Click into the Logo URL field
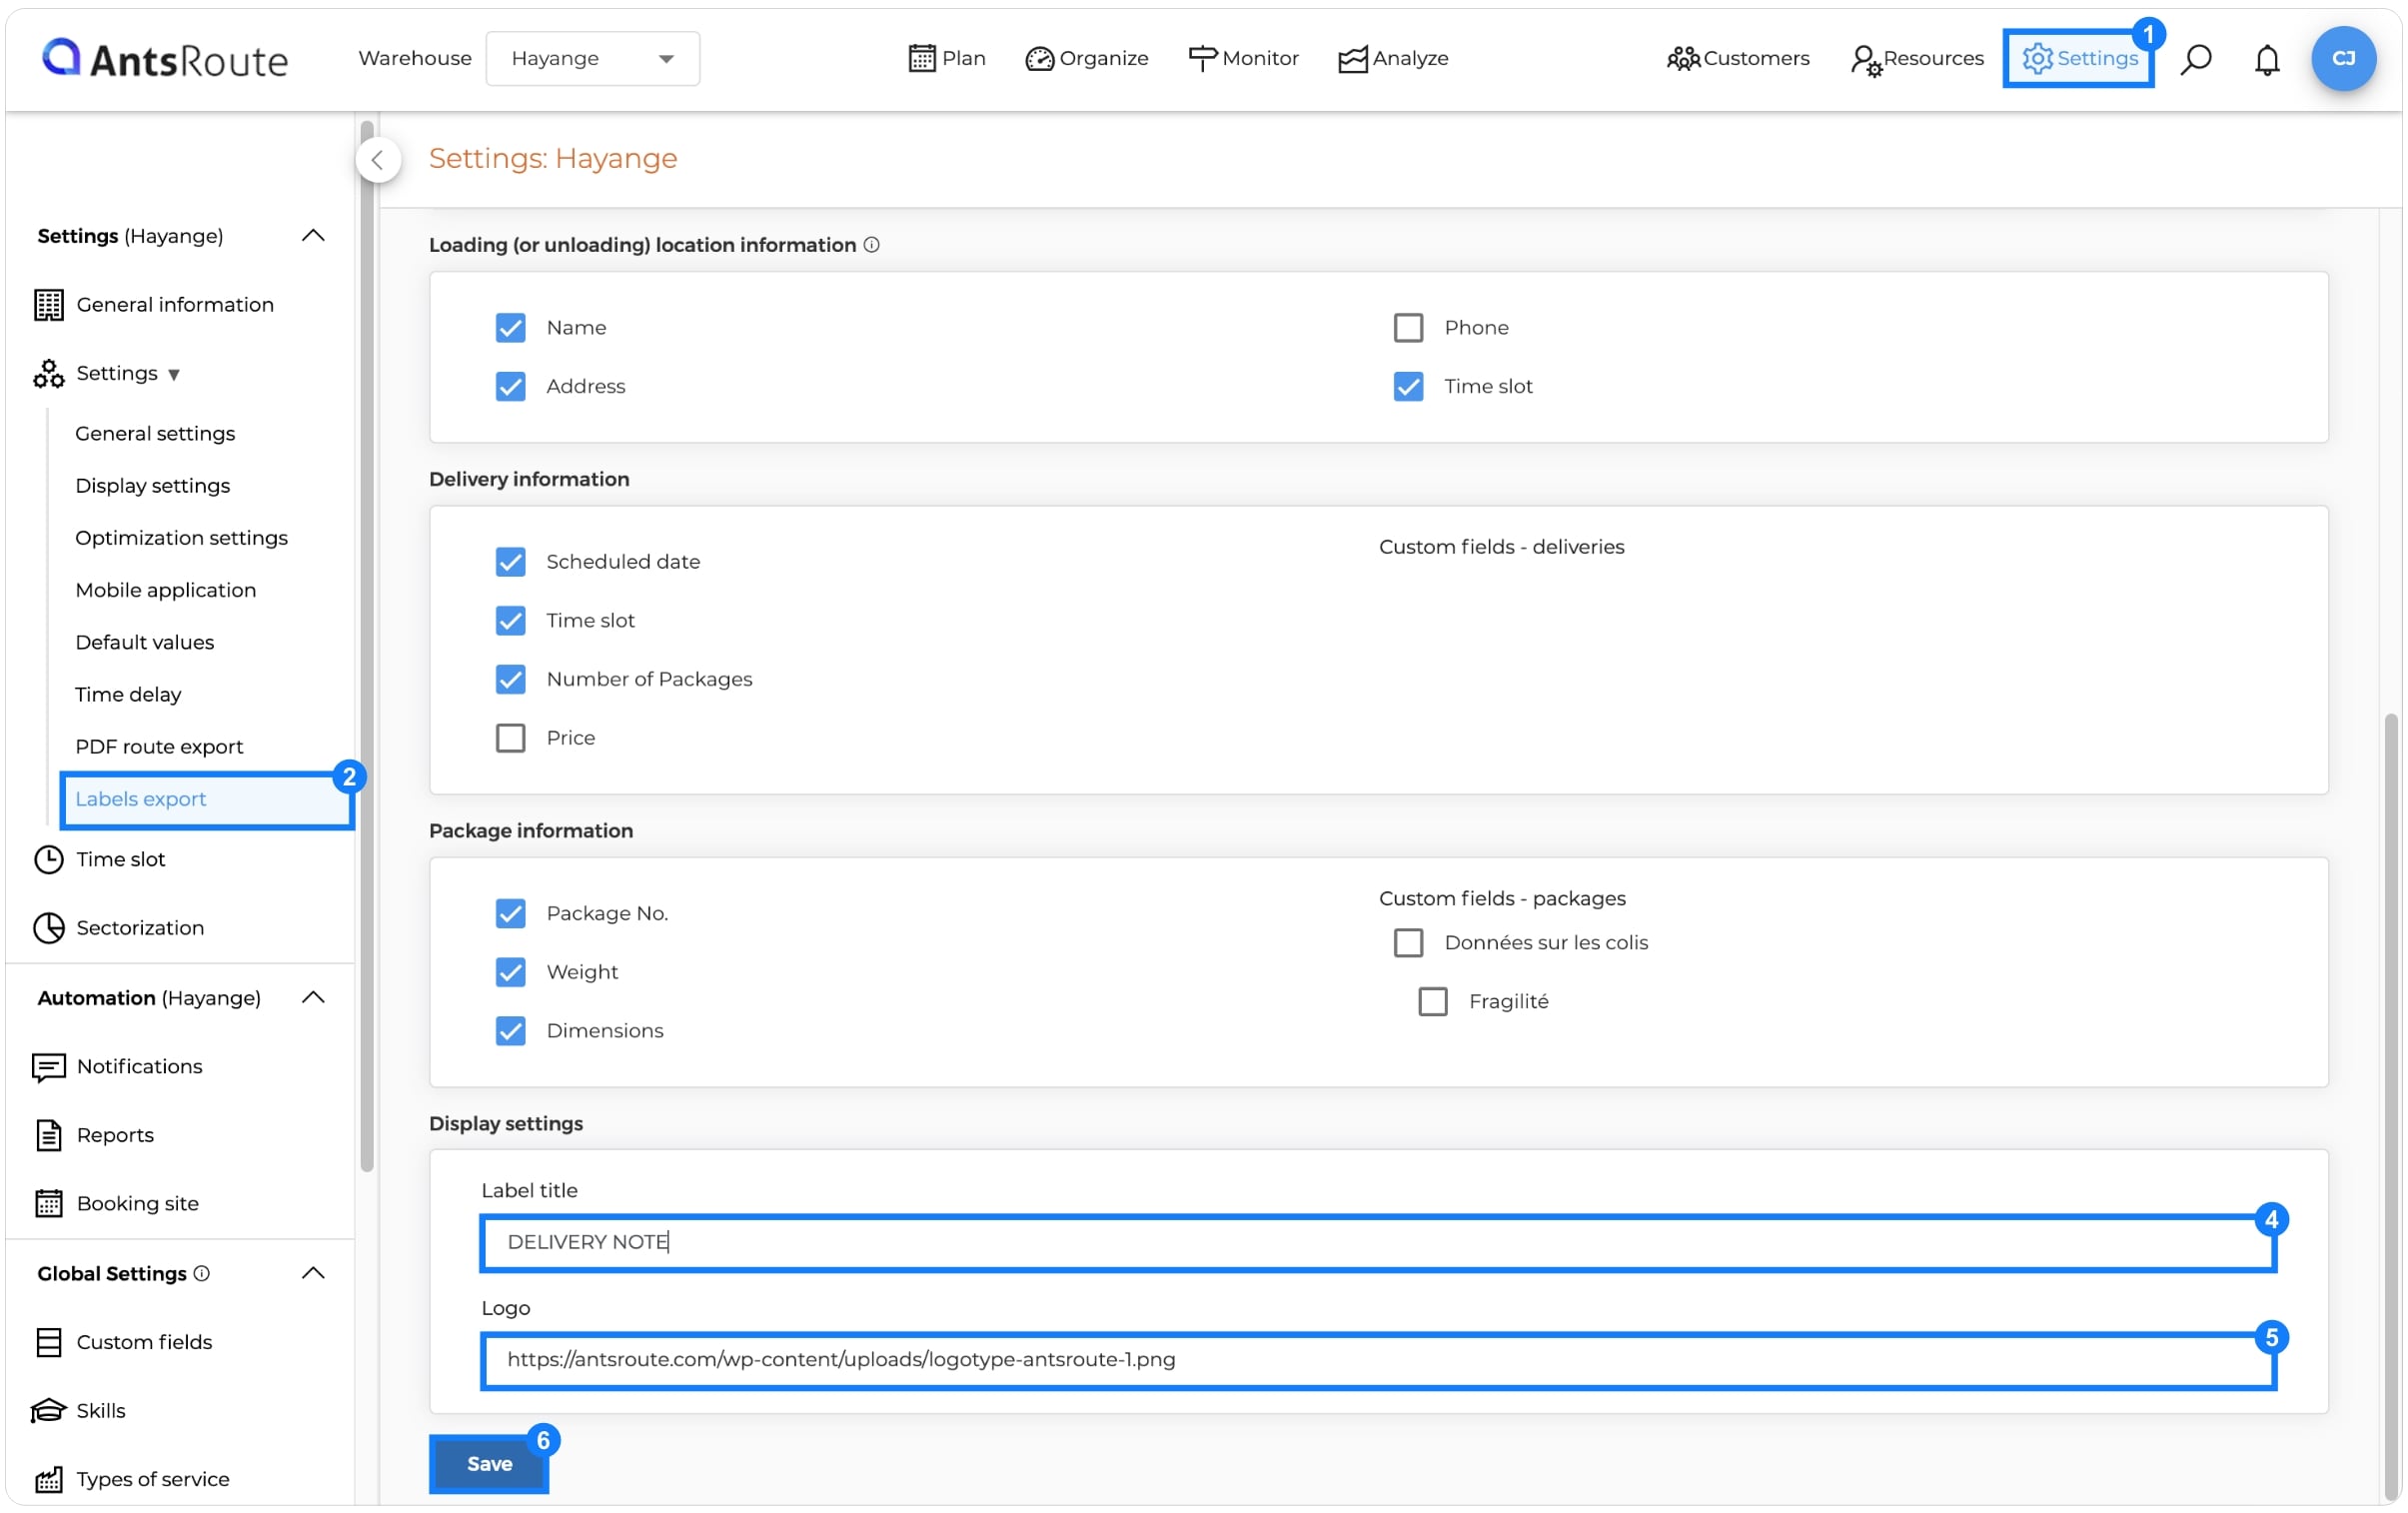2408x1513 pixels. 1378,1360
